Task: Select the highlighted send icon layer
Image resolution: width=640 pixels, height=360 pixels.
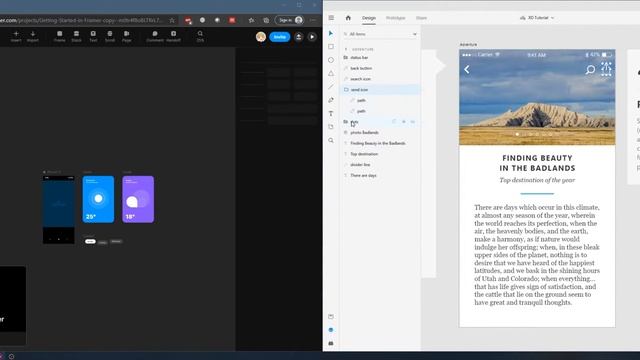Action: 380,89
